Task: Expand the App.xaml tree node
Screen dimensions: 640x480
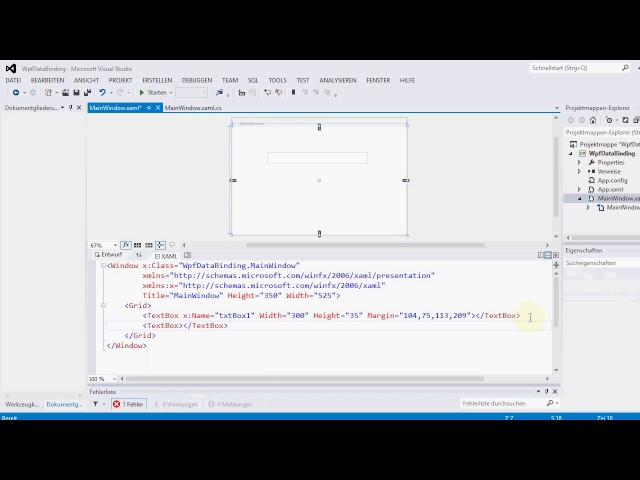Action: (x=579, y=190)
